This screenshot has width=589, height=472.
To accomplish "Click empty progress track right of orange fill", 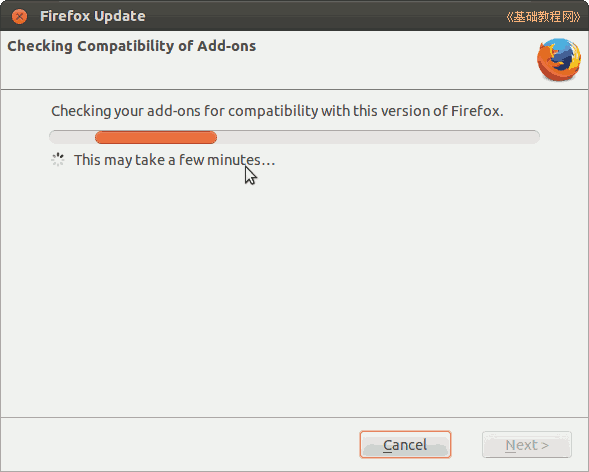I will pyautogui.click(x=378, y=137).
